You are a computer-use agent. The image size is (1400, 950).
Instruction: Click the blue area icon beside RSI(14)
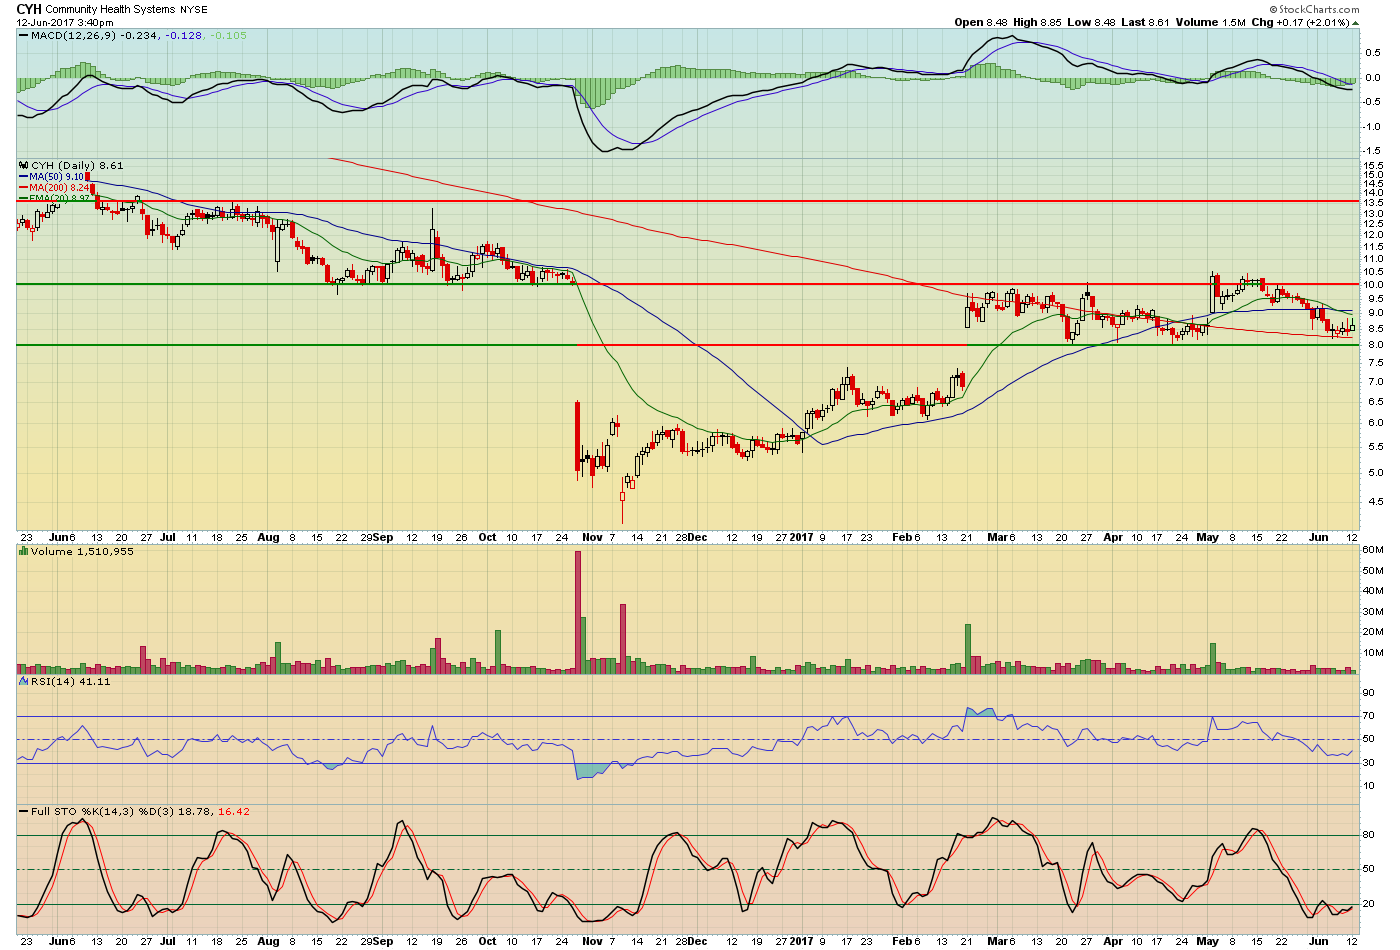tap(24, 681)
